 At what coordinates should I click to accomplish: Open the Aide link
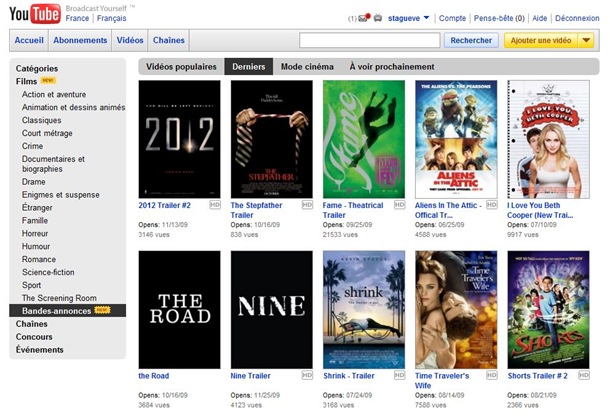540,18
